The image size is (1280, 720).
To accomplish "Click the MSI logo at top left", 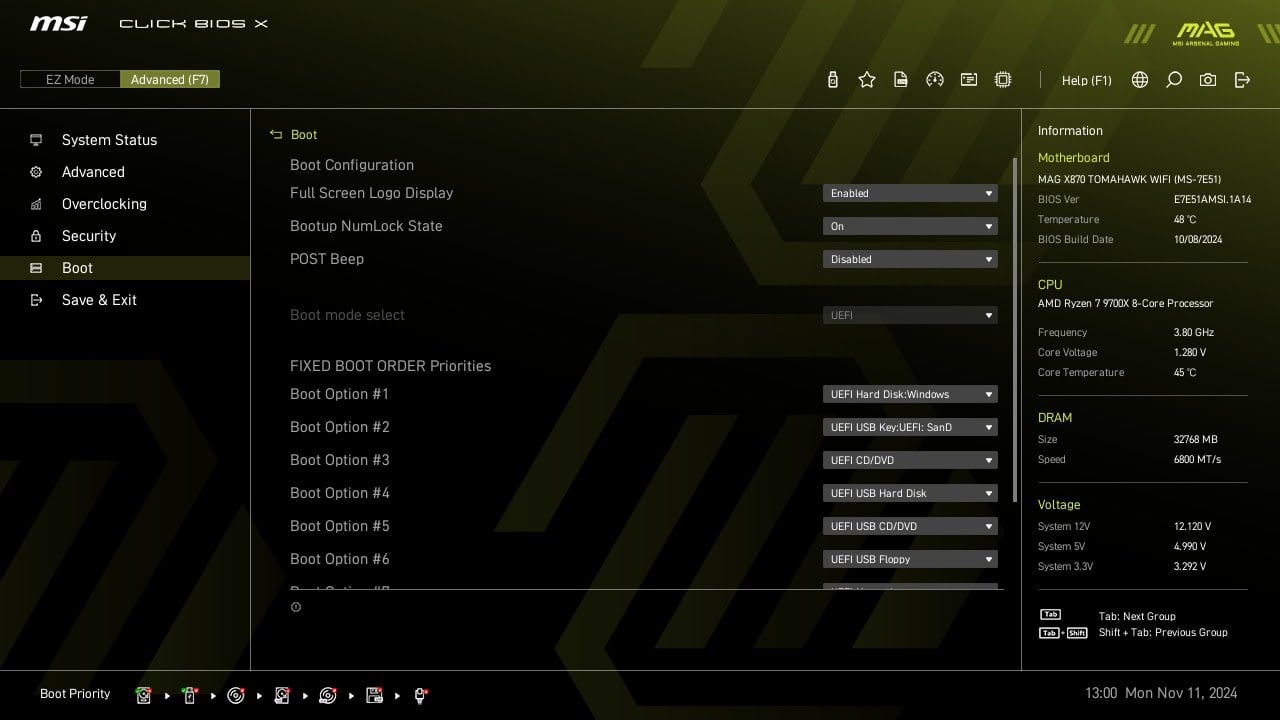I will point(58,23).
